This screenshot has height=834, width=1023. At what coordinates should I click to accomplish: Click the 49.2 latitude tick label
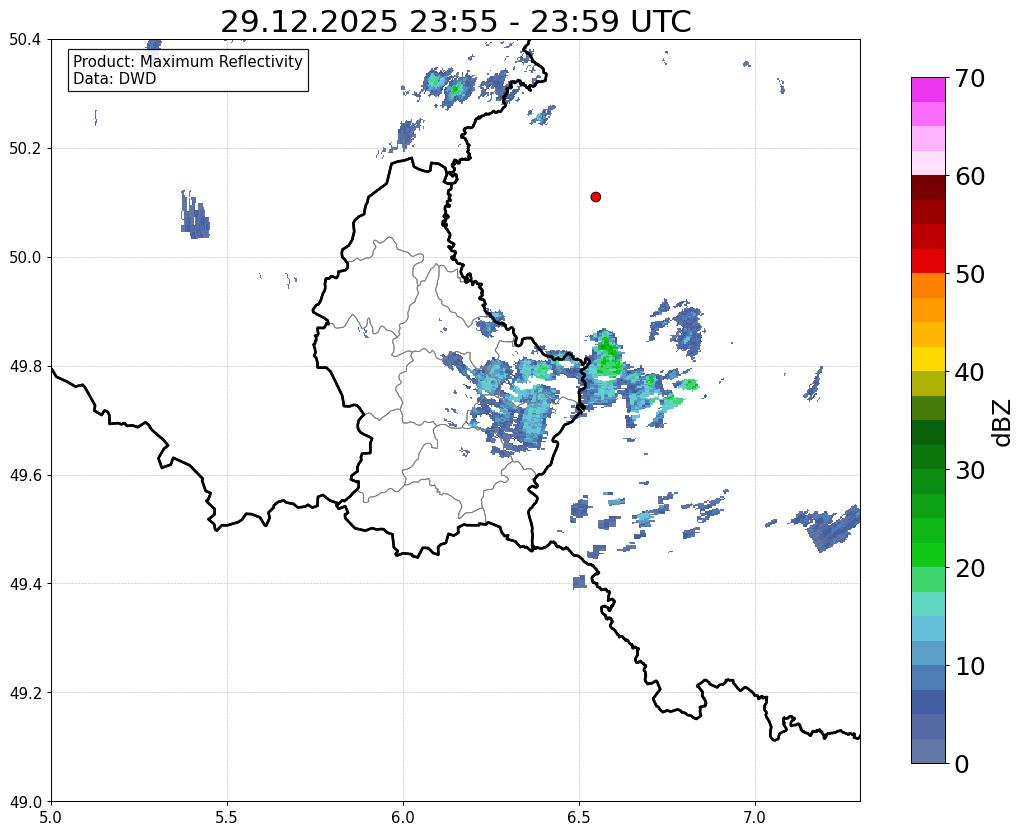pos(25,693)
